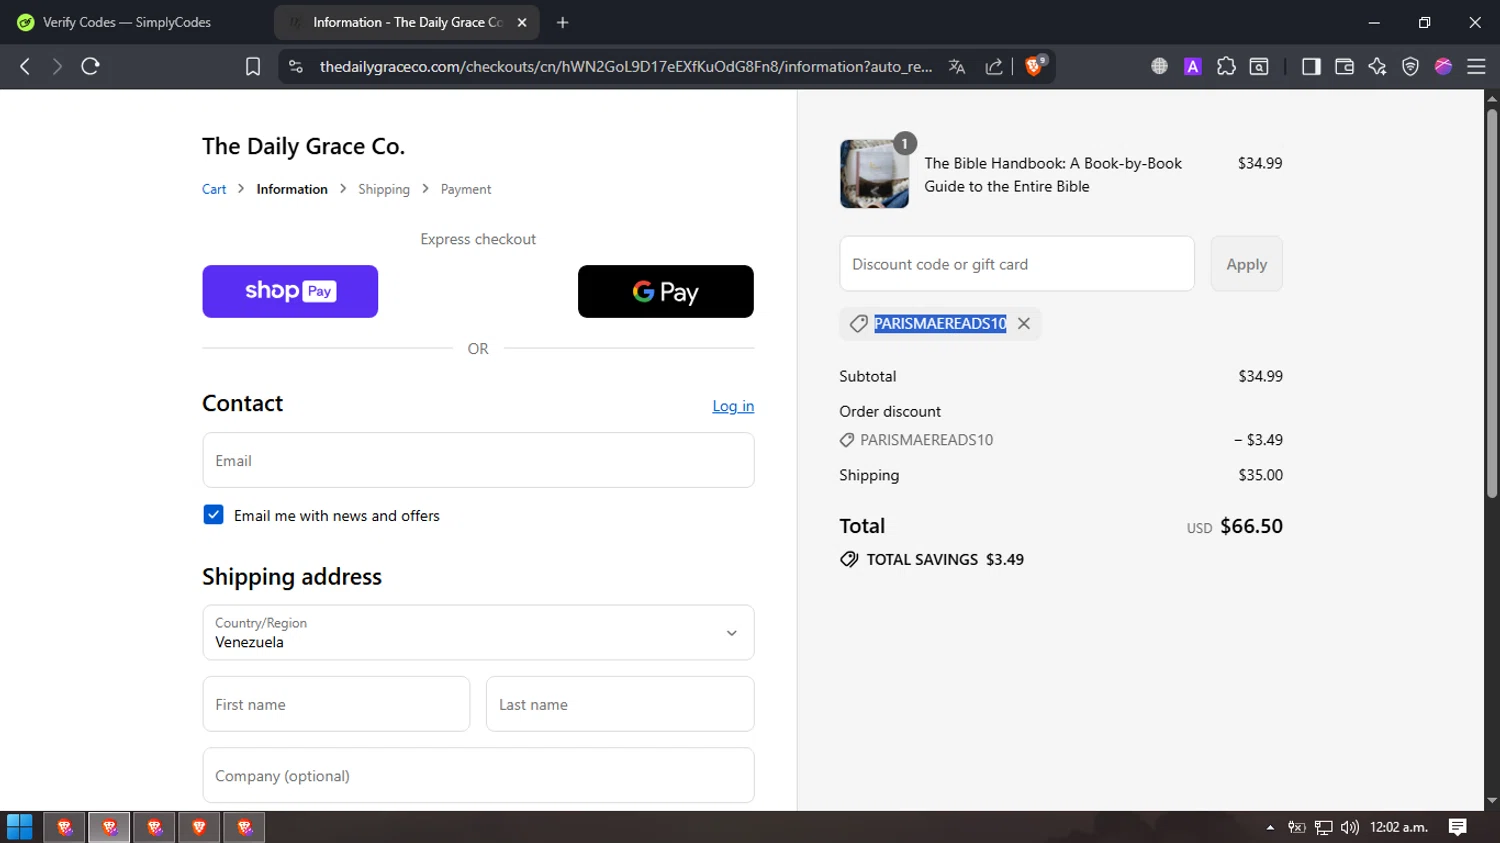This screenshot has height=843, width=1500.
Task: Click the taskbar clock 12:02 a.m.
Action: 1398,827
